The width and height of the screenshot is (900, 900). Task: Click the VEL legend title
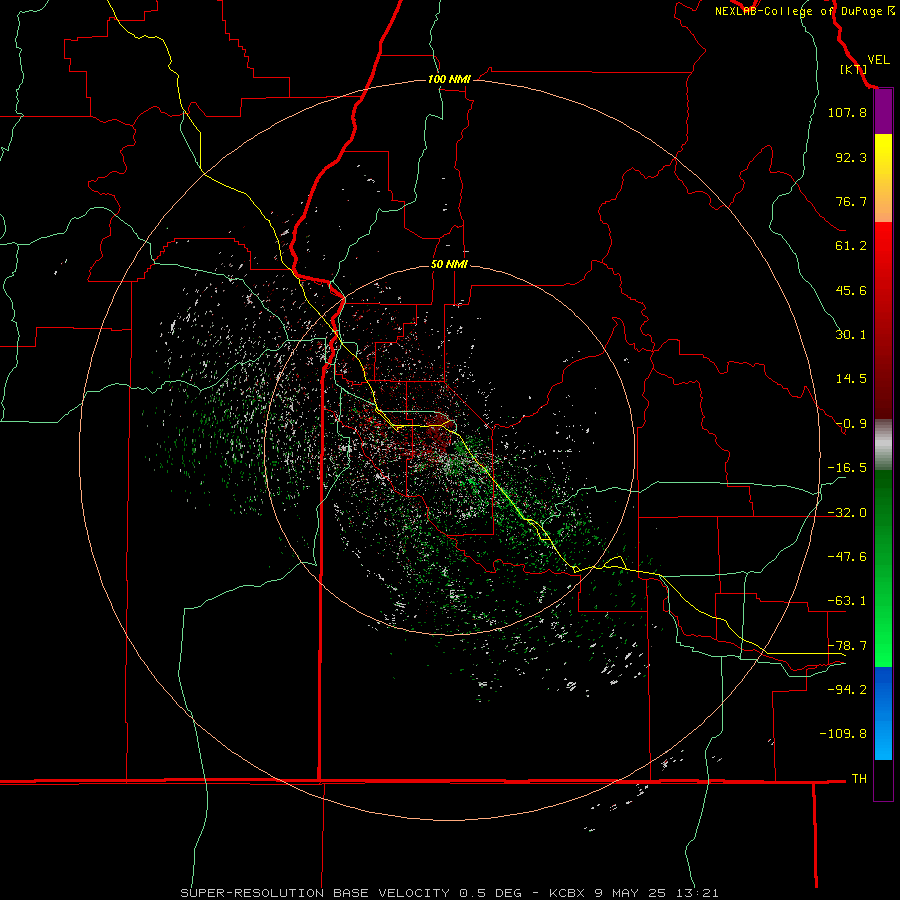pos(878,60)
